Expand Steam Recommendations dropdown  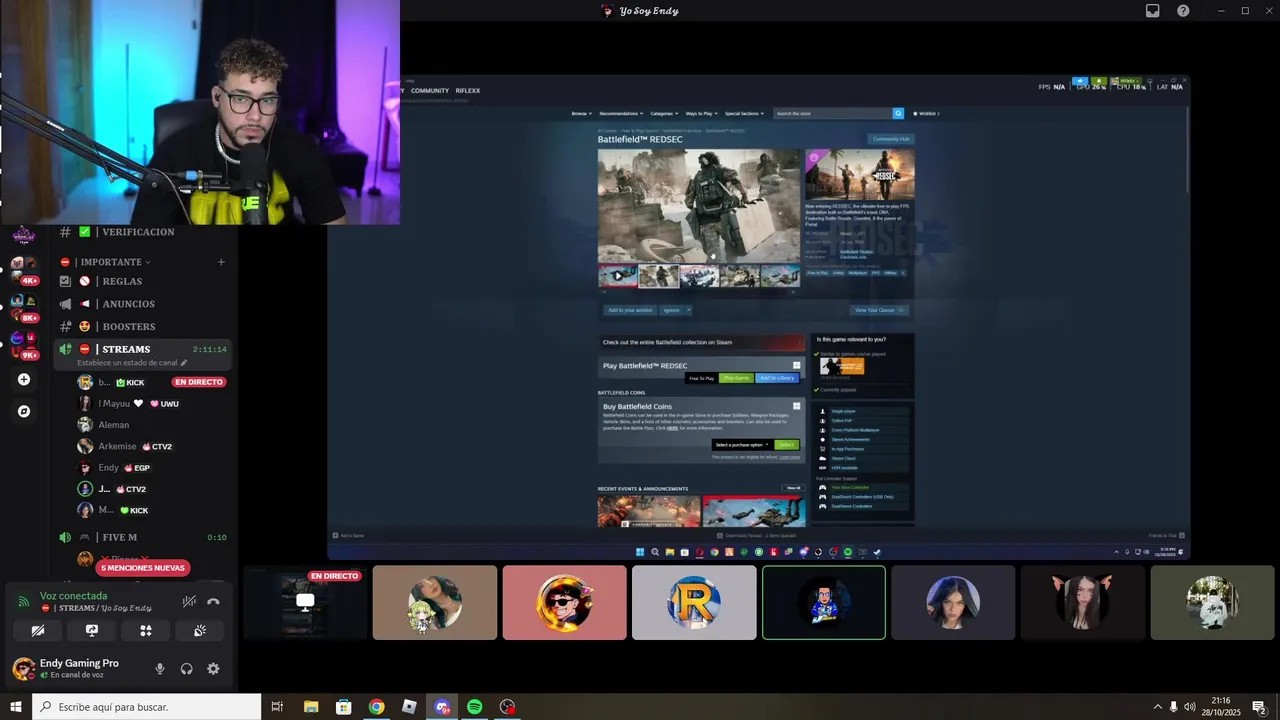(x=621, y=113)
